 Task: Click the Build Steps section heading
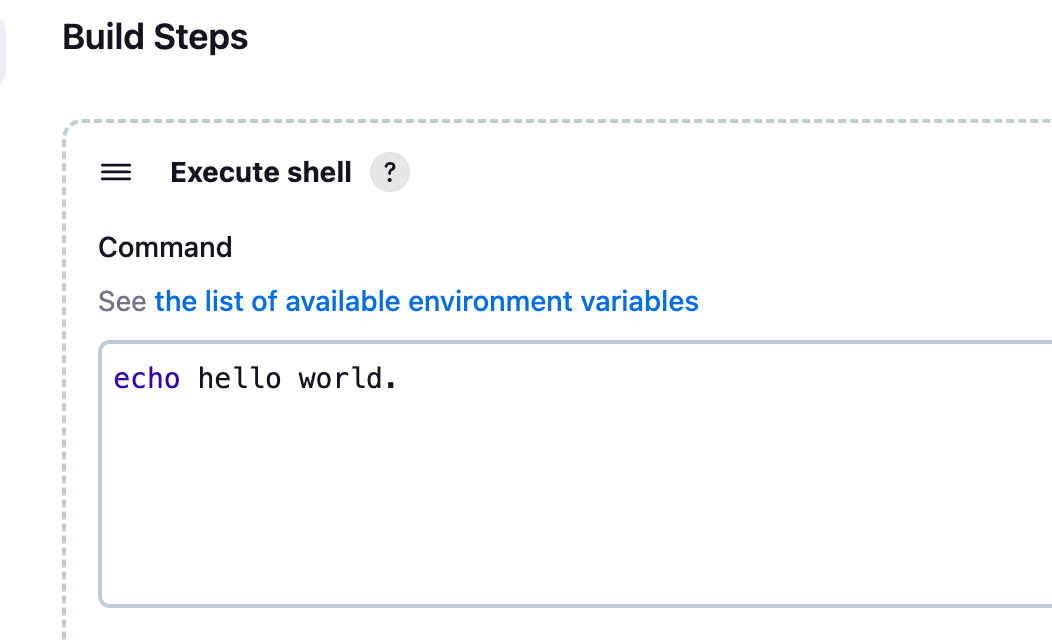pos(155,37)
